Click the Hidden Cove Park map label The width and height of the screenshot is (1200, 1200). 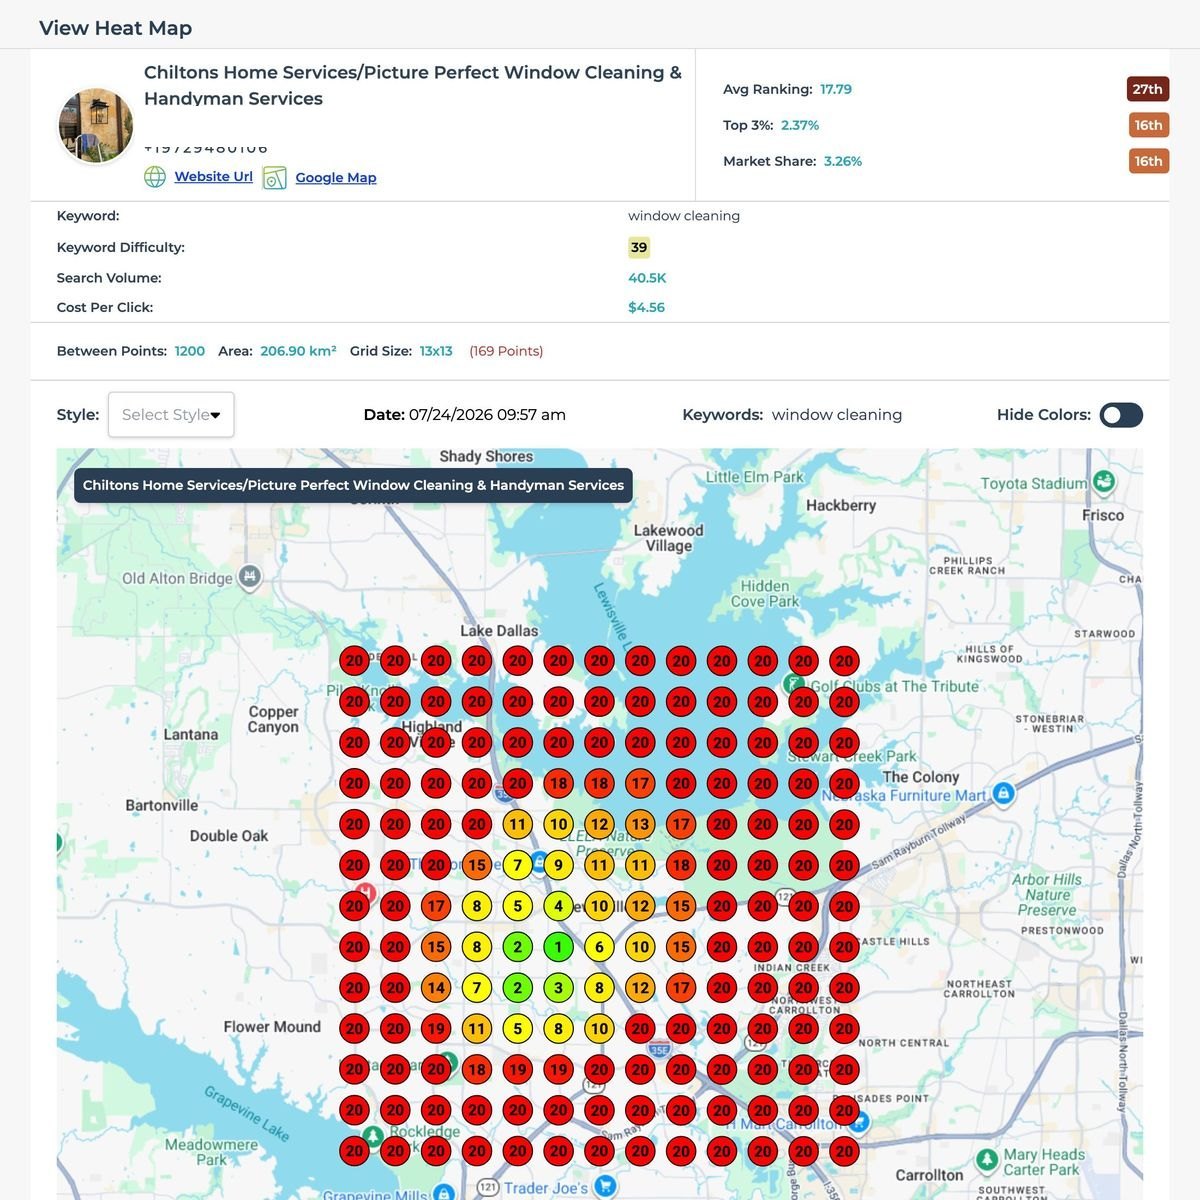point(765,594)
